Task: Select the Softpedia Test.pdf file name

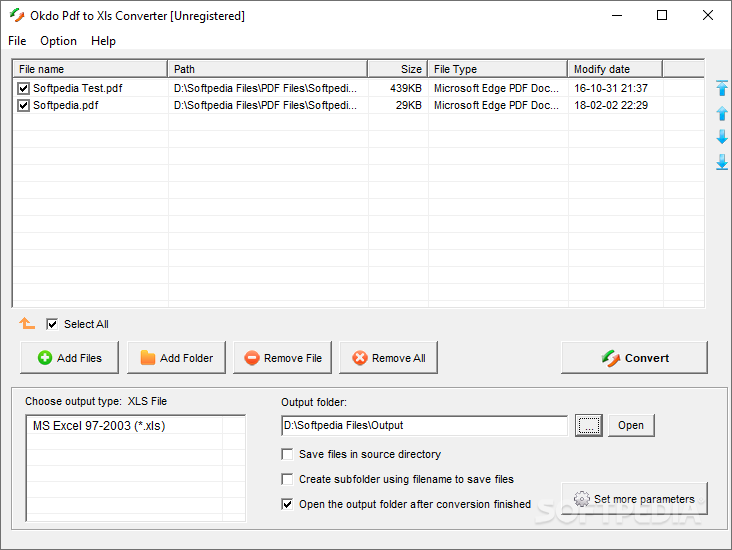Action: (77, 88)
